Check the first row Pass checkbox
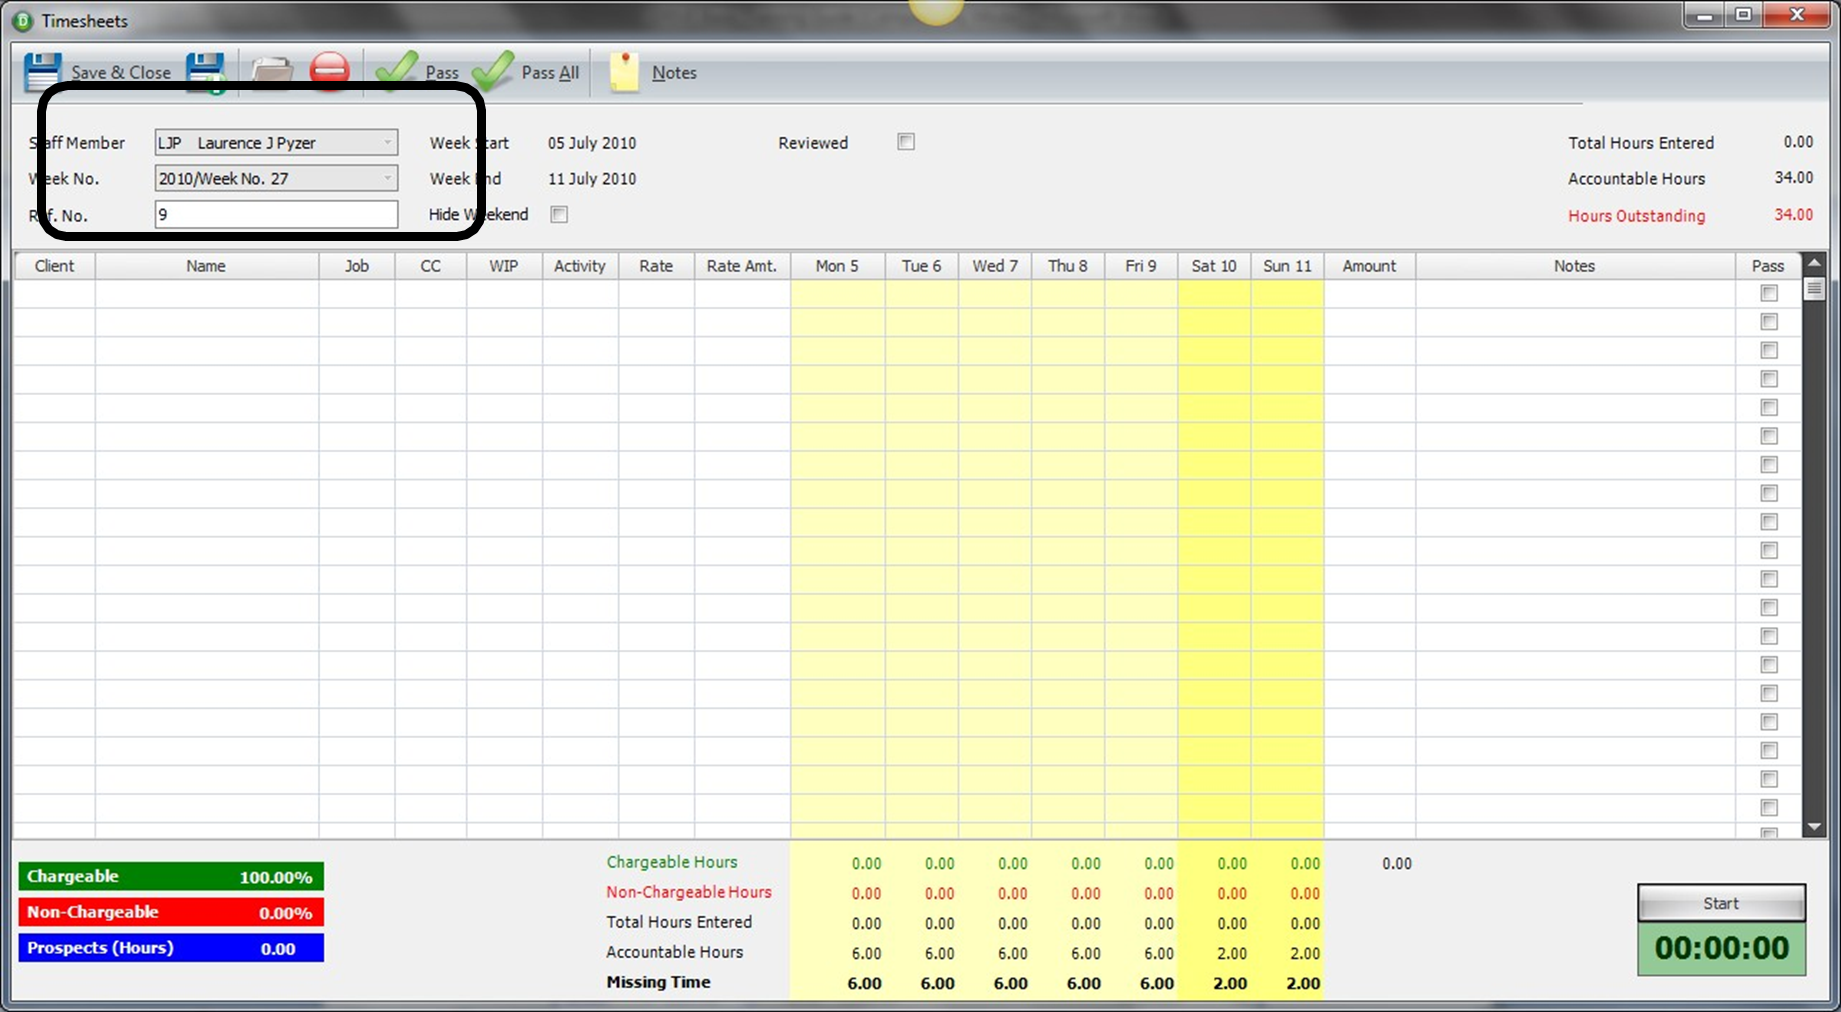Screen dimensions: 1841x1012 (1769, 293)
